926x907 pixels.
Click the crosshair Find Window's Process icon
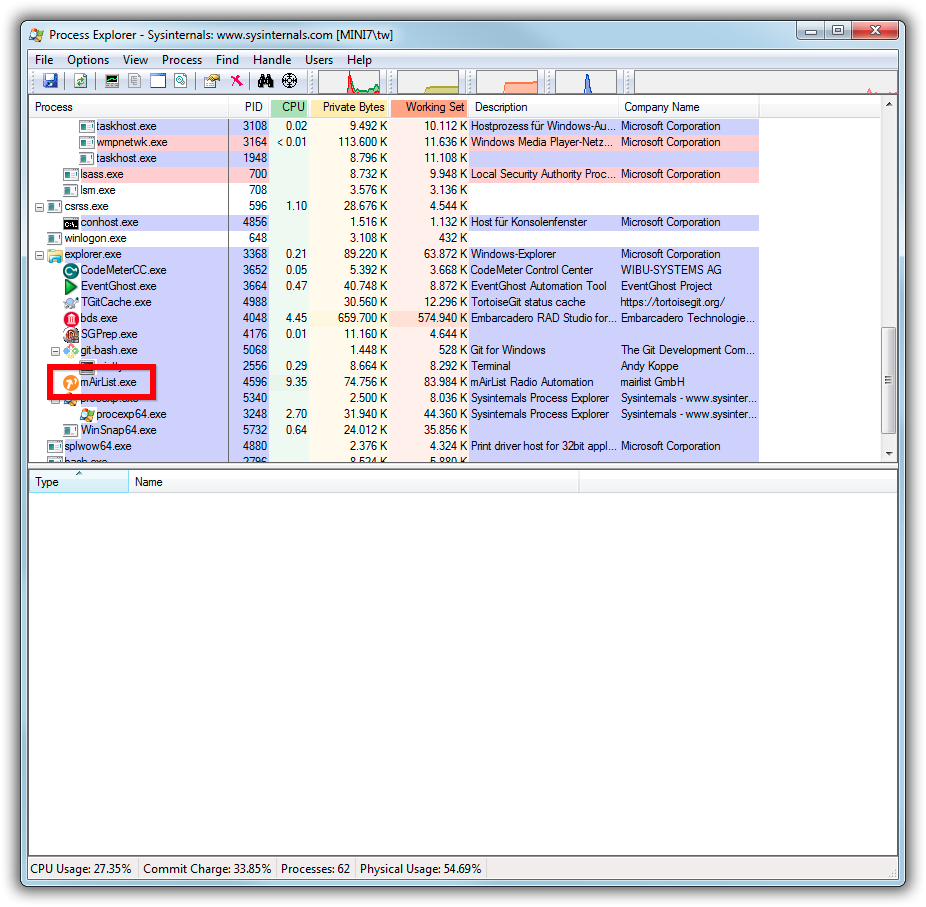[290, 81]
